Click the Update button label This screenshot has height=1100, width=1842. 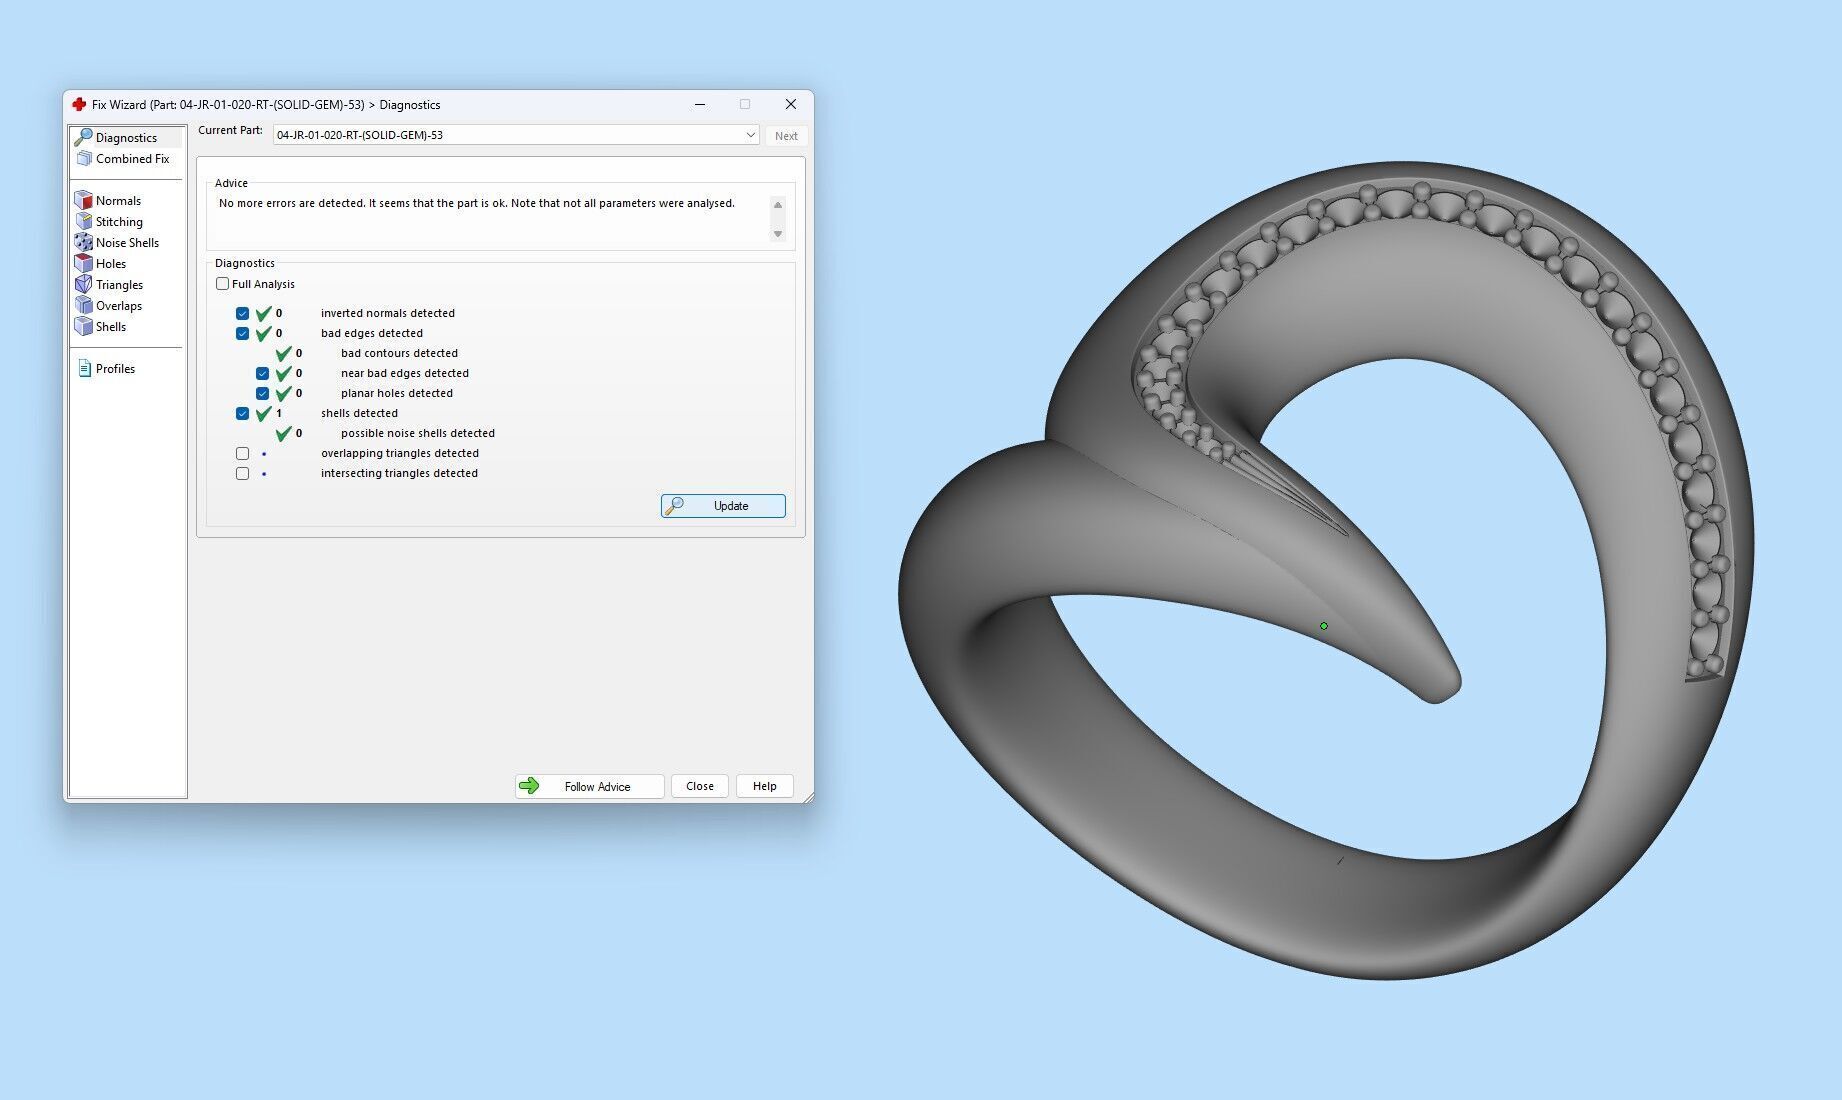tap(731, 506)
